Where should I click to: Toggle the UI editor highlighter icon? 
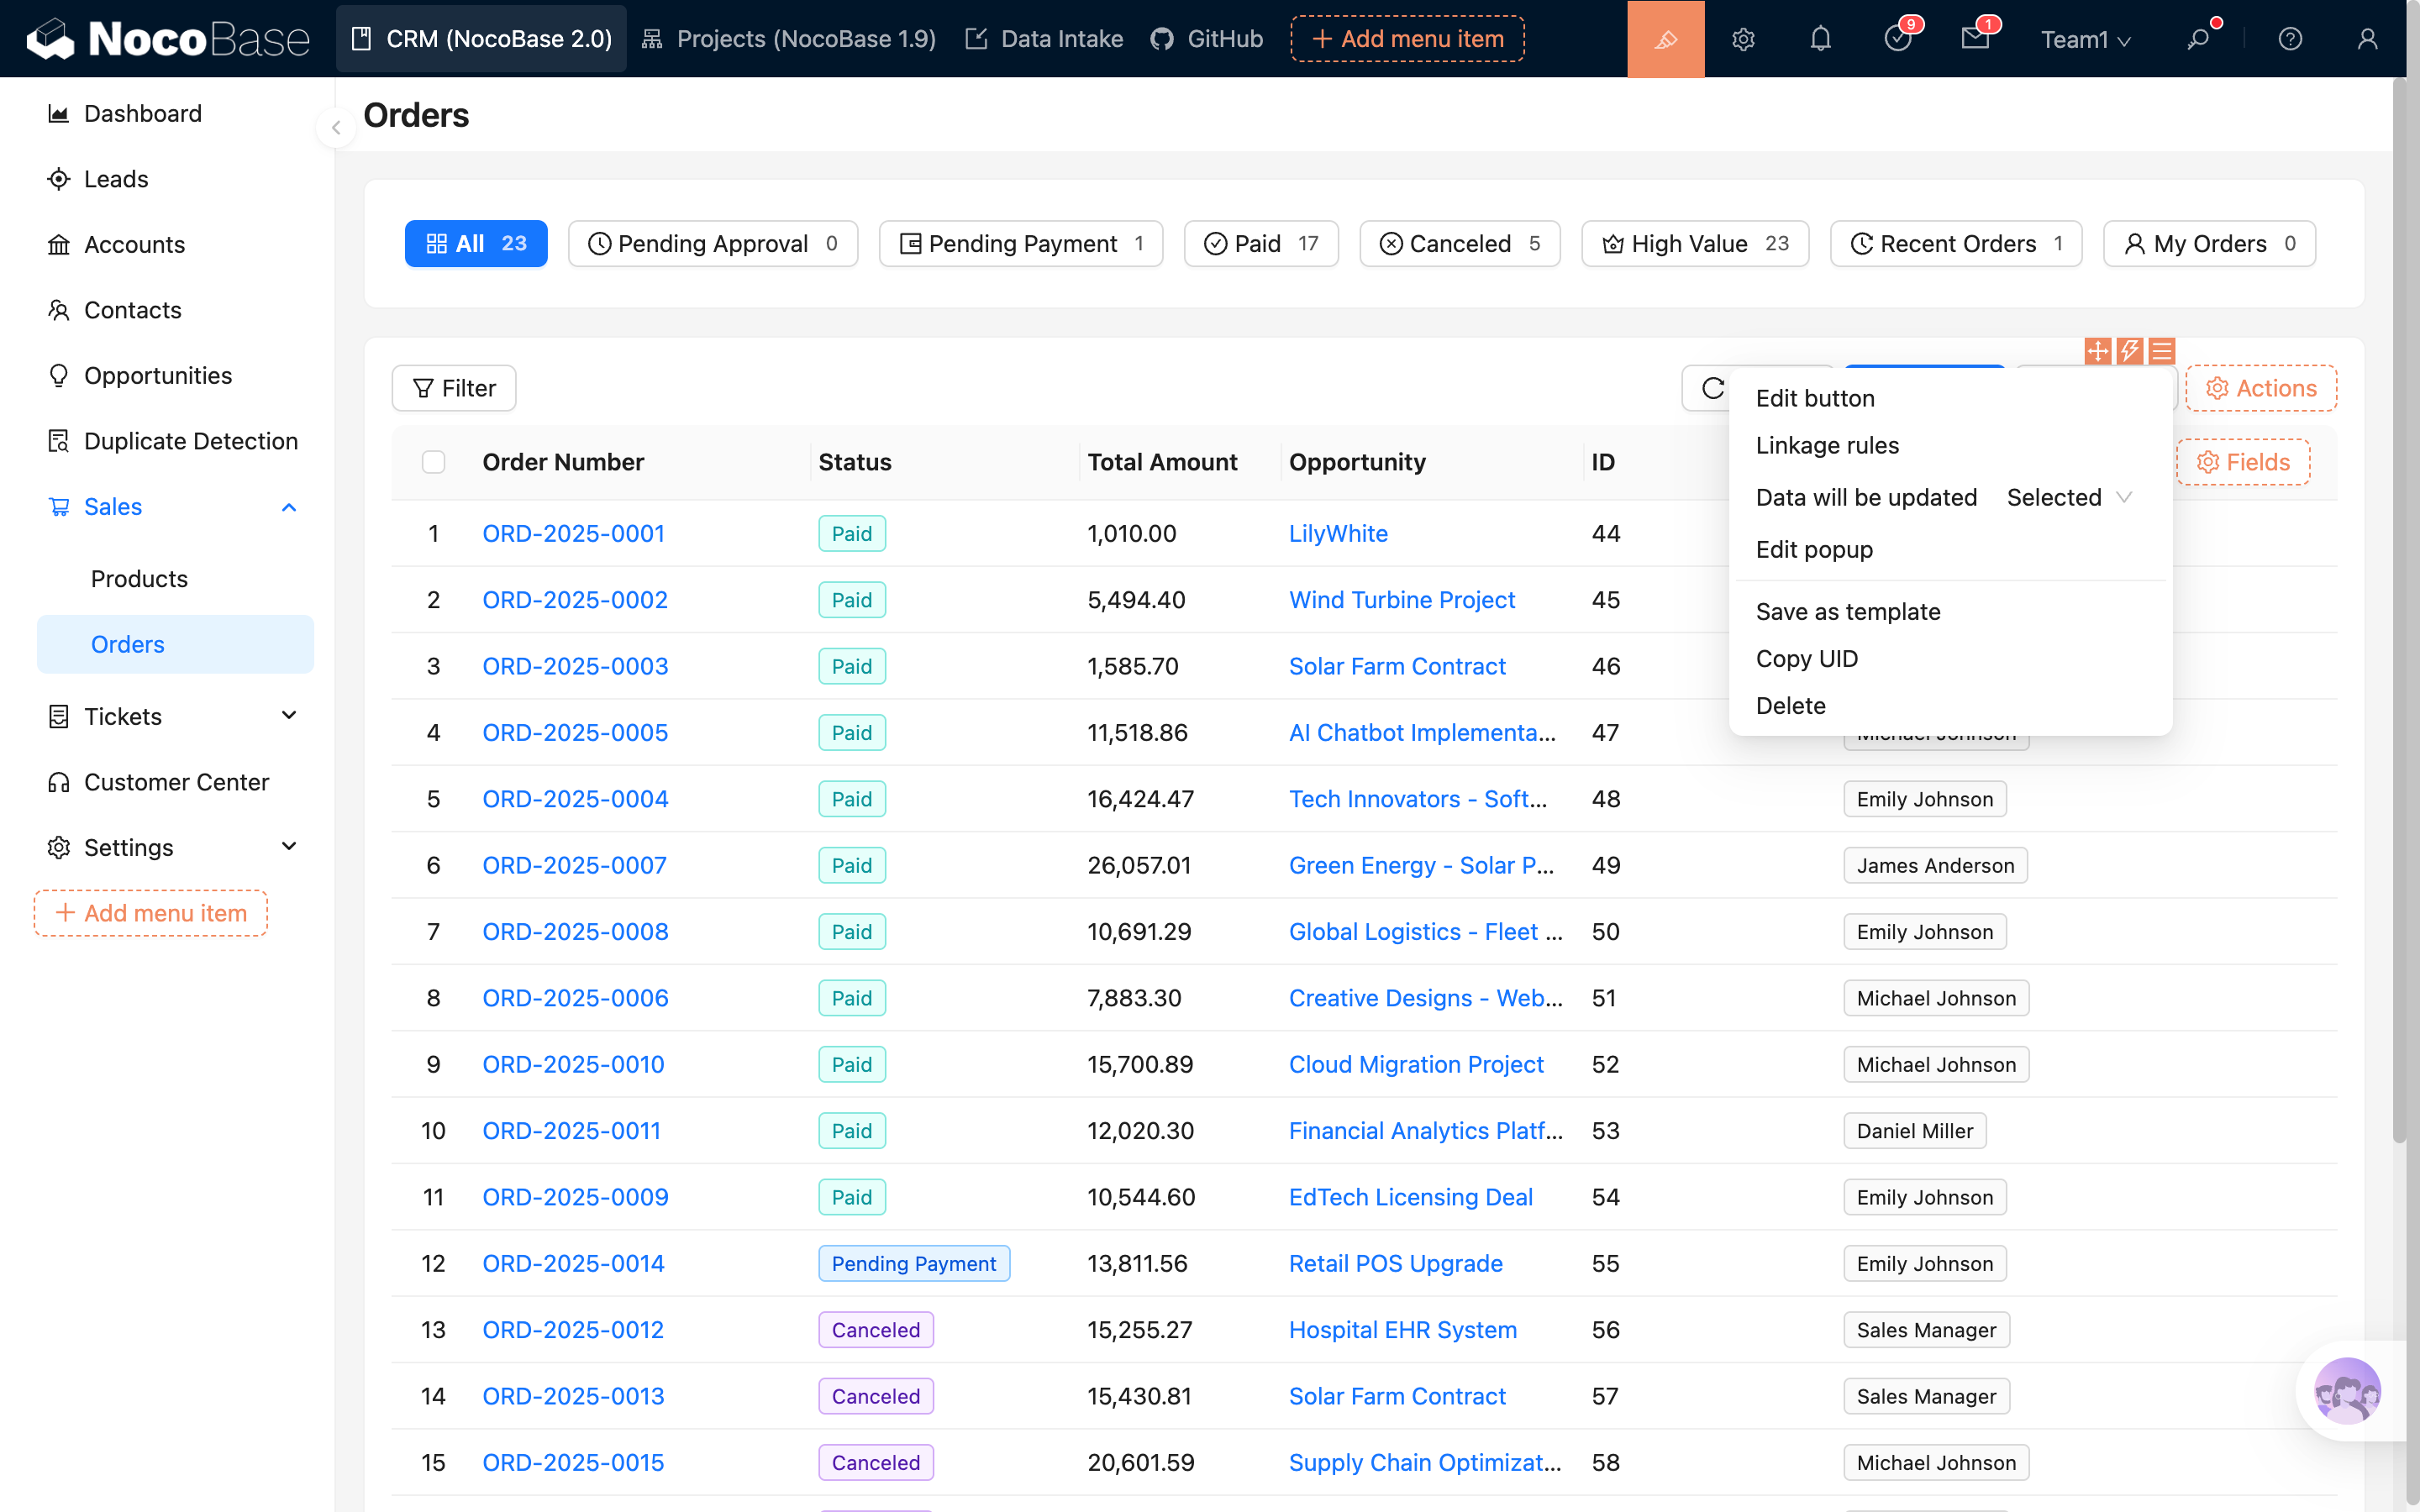(1665, 39)
